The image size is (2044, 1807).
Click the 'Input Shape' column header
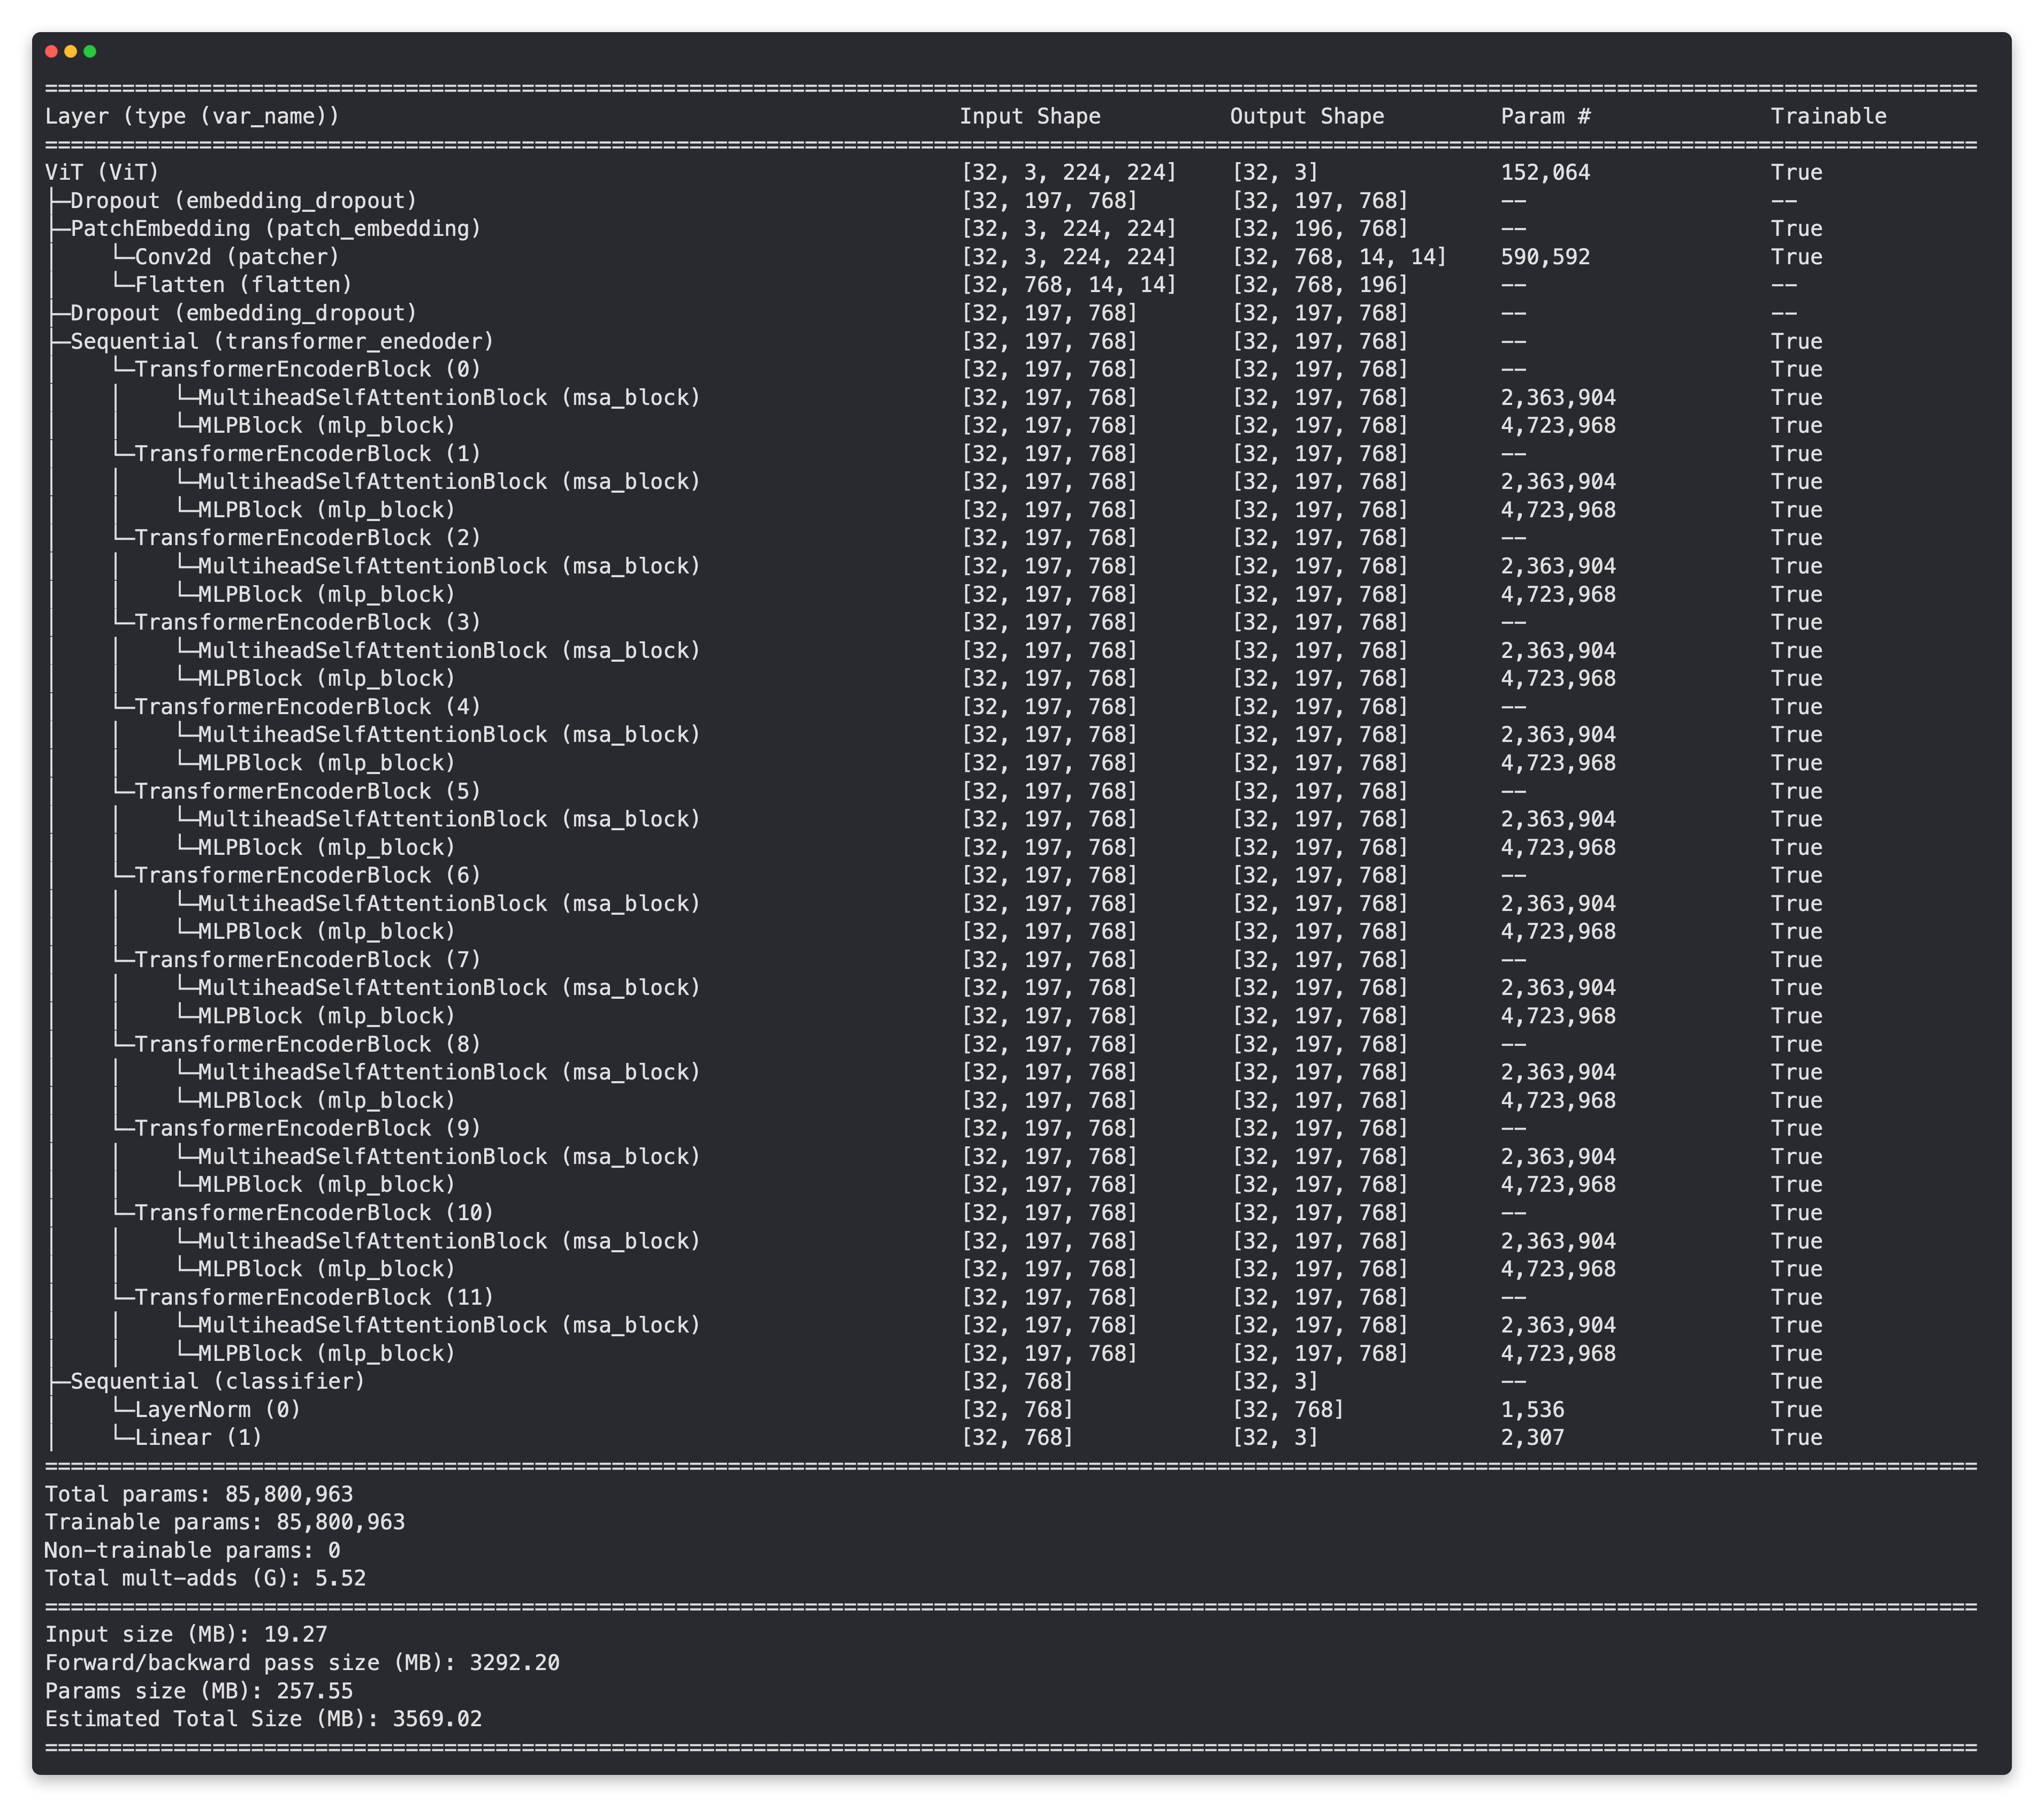pyautogui.click(x=1029, y=116)
